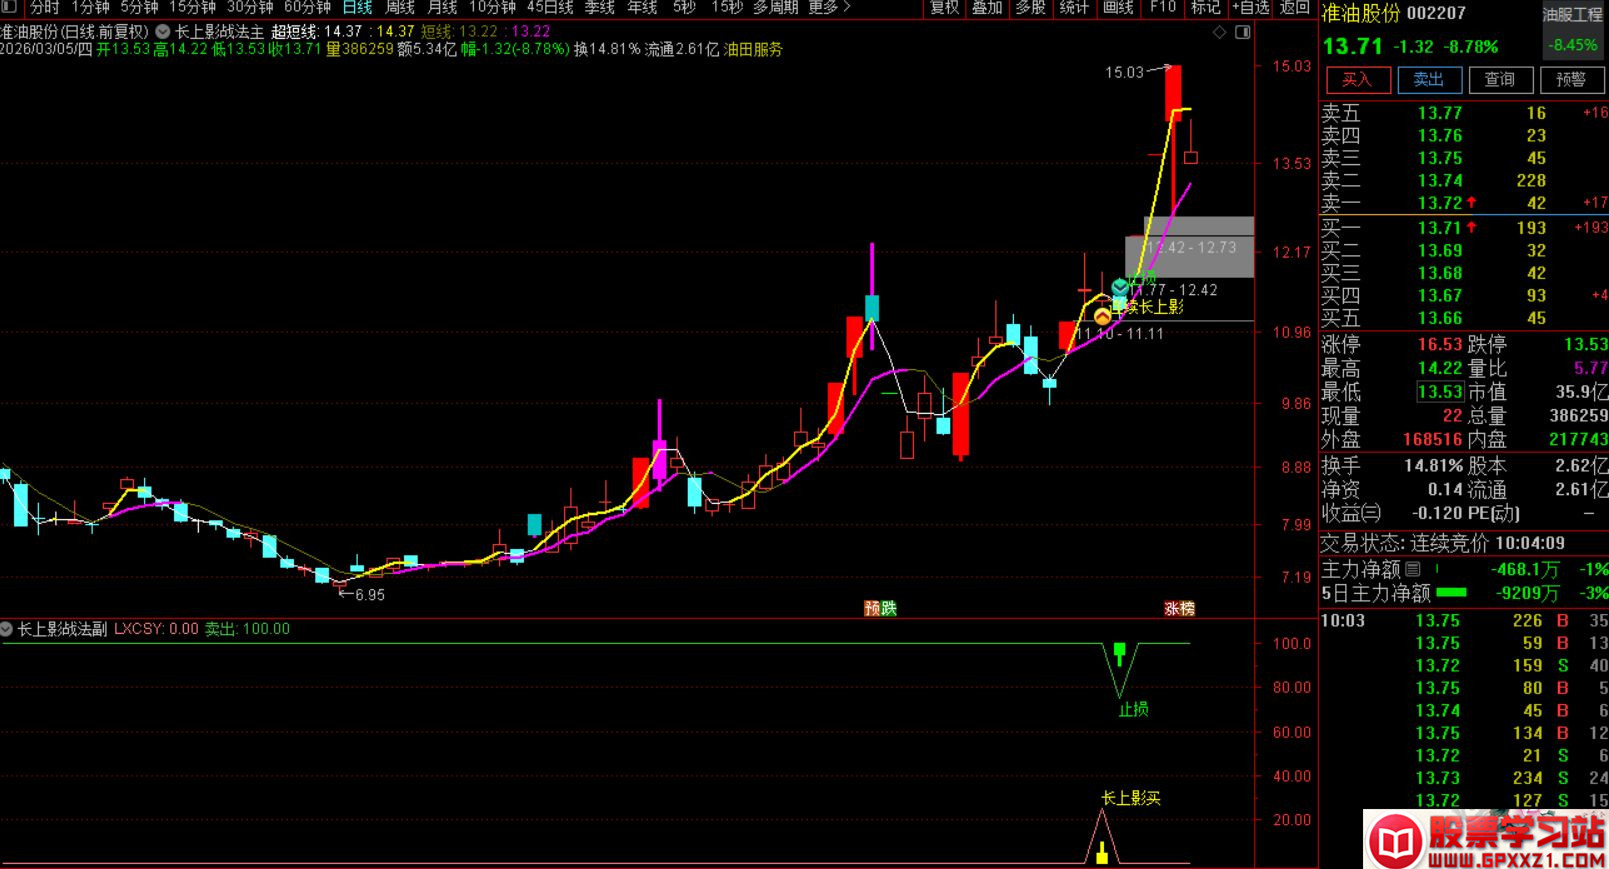1609x869 pixels.
Task: Click the 油服工程 sector box
Action: [x=1572, y=15]
